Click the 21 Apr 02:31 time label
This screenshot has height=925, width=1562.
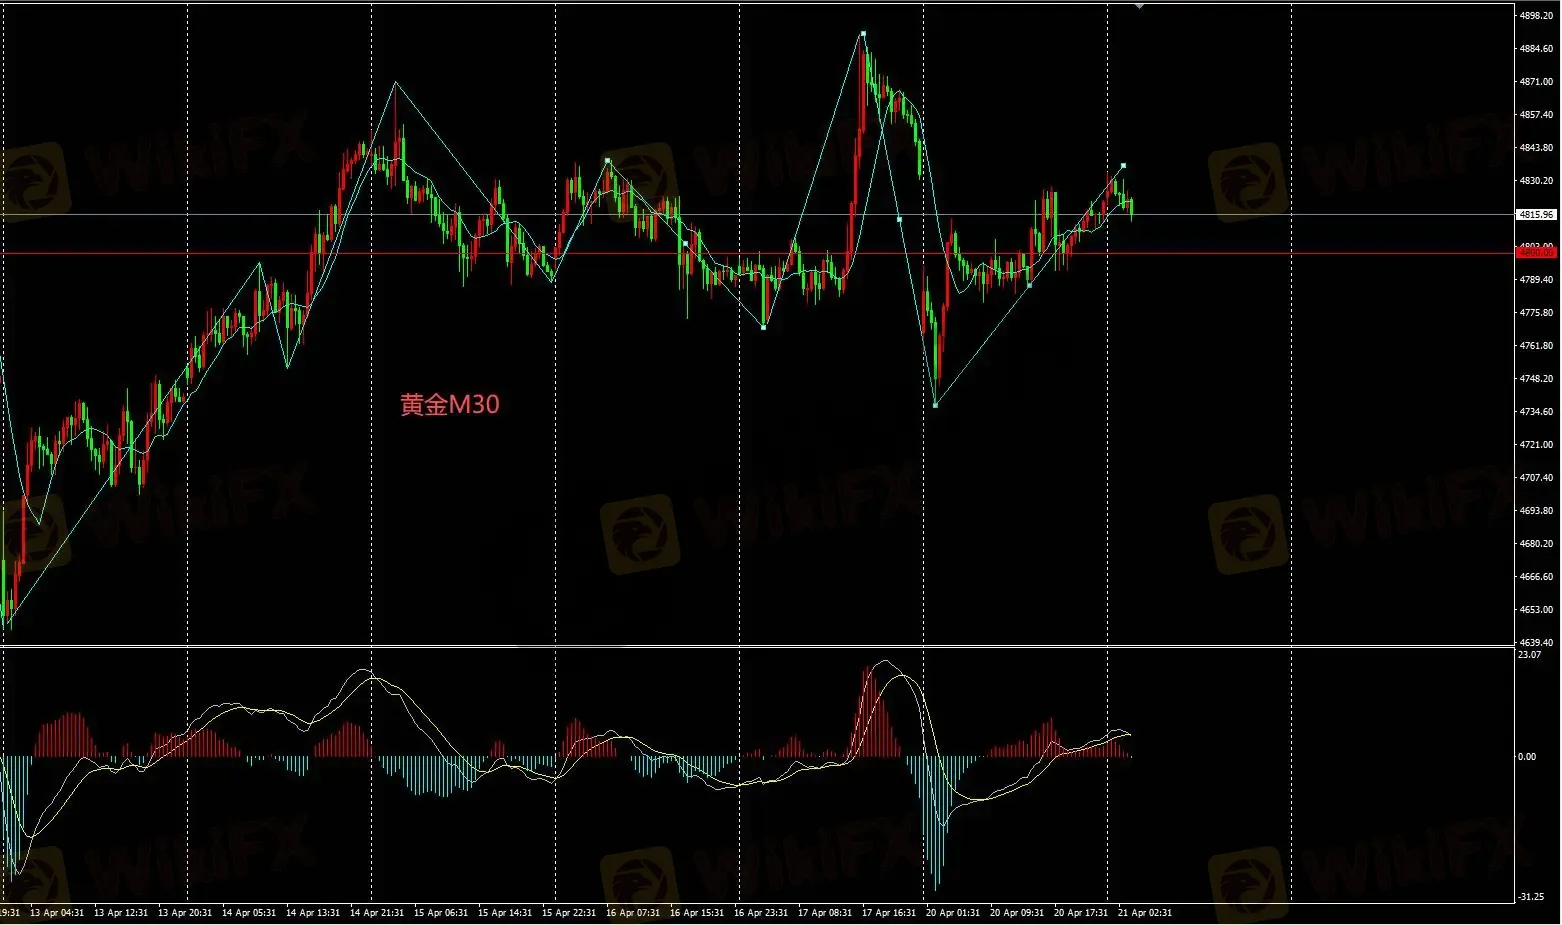click(1144, 913)
